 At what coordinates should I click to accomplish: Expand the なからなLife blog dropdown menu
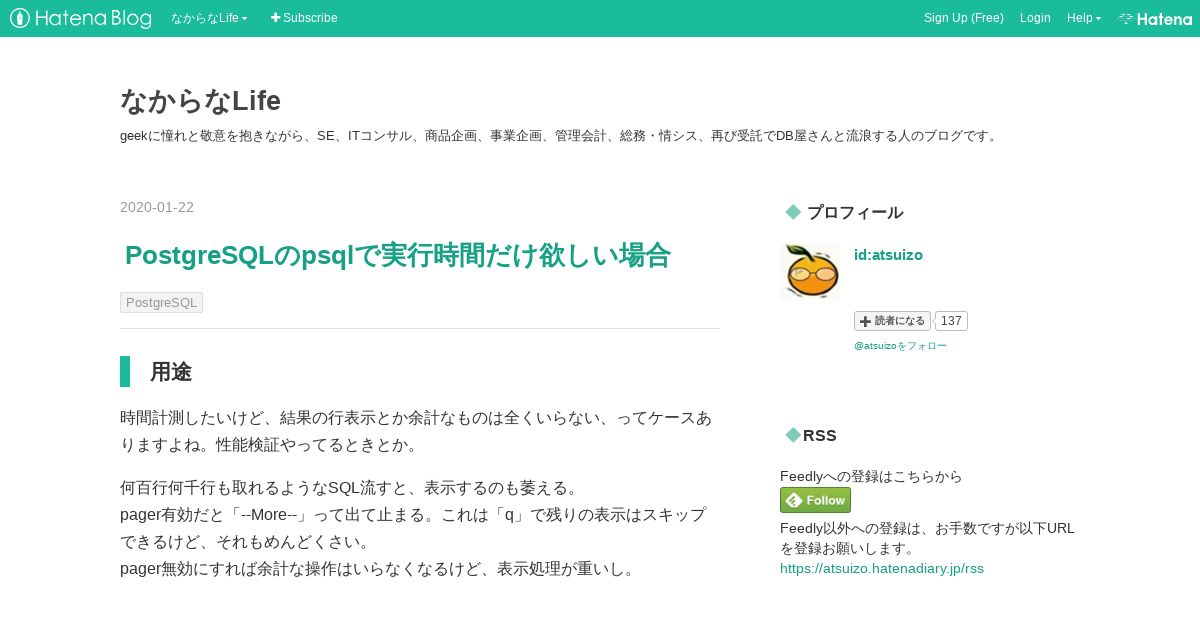pos(209,18)
